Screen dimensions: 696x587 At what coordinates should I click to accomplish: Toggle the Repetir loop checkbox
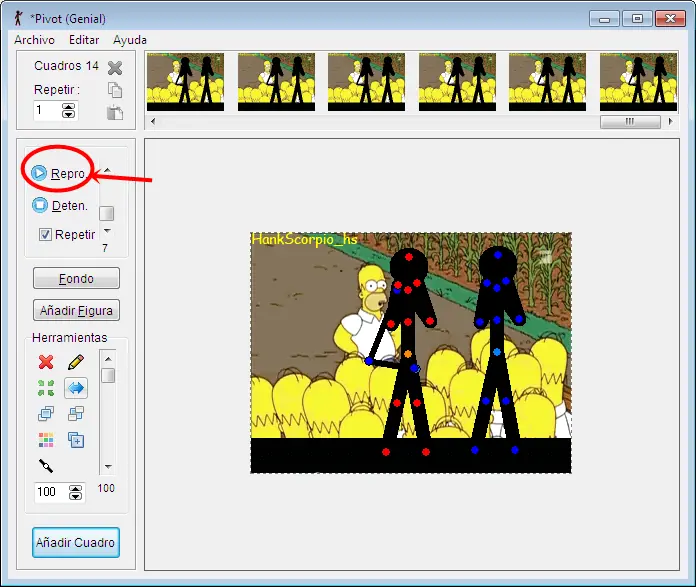45,234
